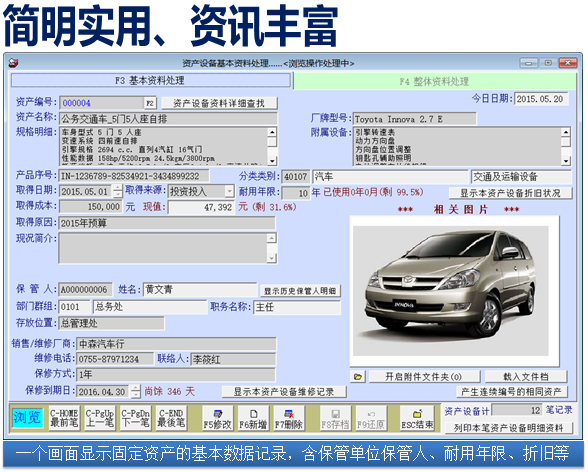
Task: Switch to F3 基本资料处理 tab
Action: click(x=151, y=80)
